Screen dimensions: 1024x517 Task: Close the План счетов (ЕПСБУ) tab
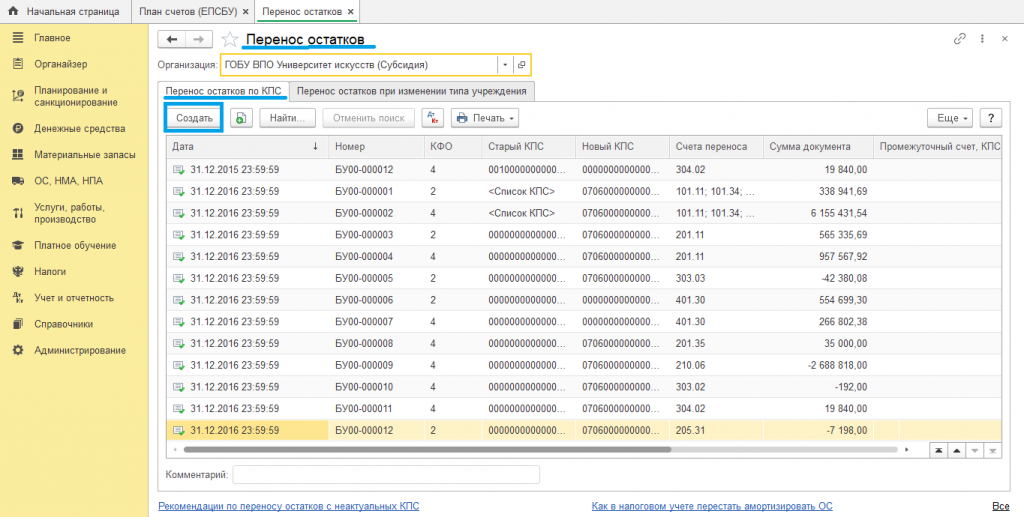(246, 11)
